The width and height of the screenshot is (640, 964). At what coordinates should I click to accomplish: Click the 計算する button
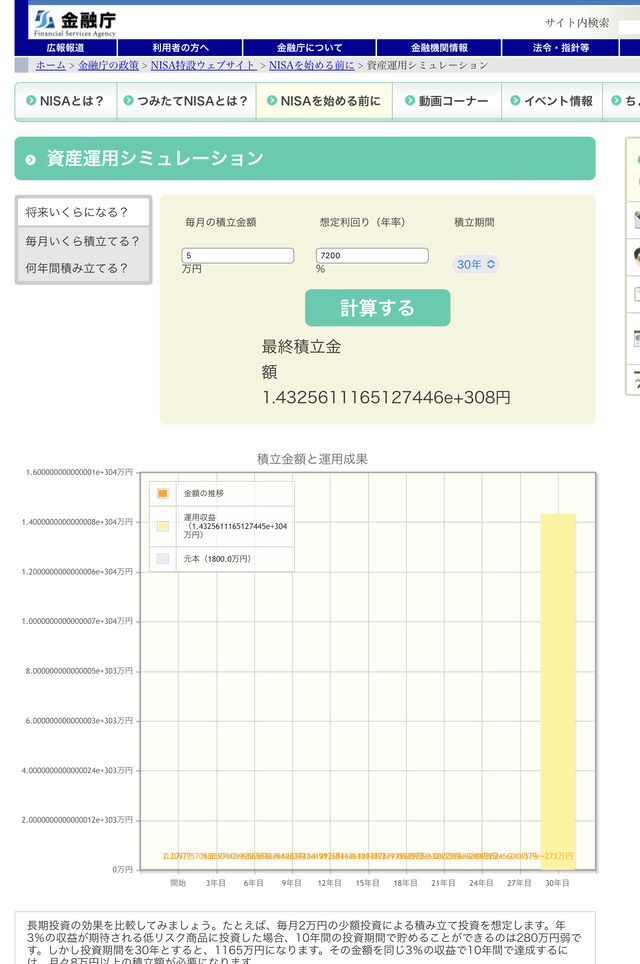(x=377, y=307)
